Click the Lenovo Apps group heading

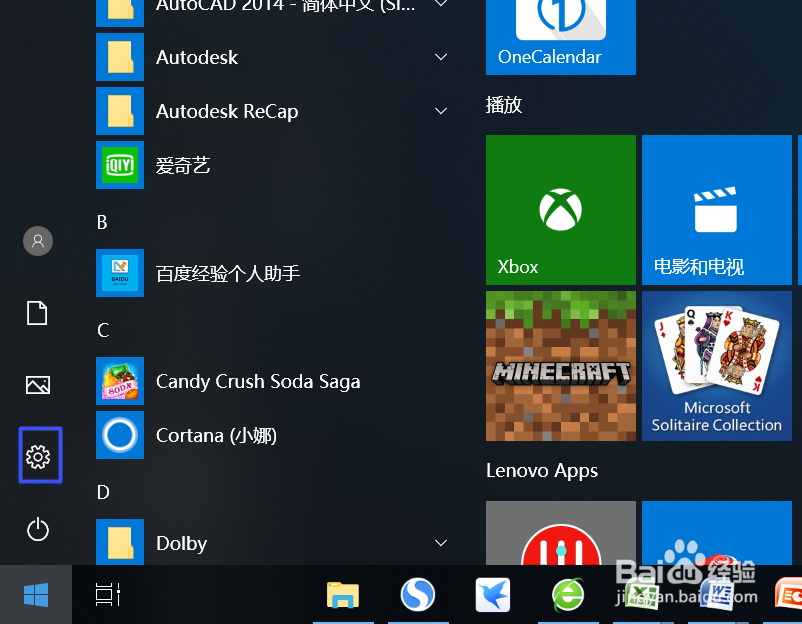pyautogui.click(x=542, y=471)
